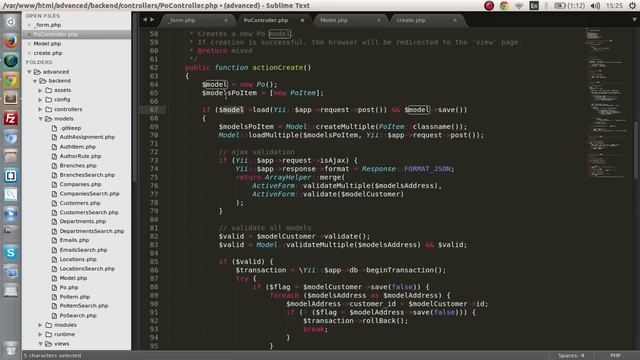Show the clock calendar at 15:25
640x360 pixels.
(x=614, y=6)
